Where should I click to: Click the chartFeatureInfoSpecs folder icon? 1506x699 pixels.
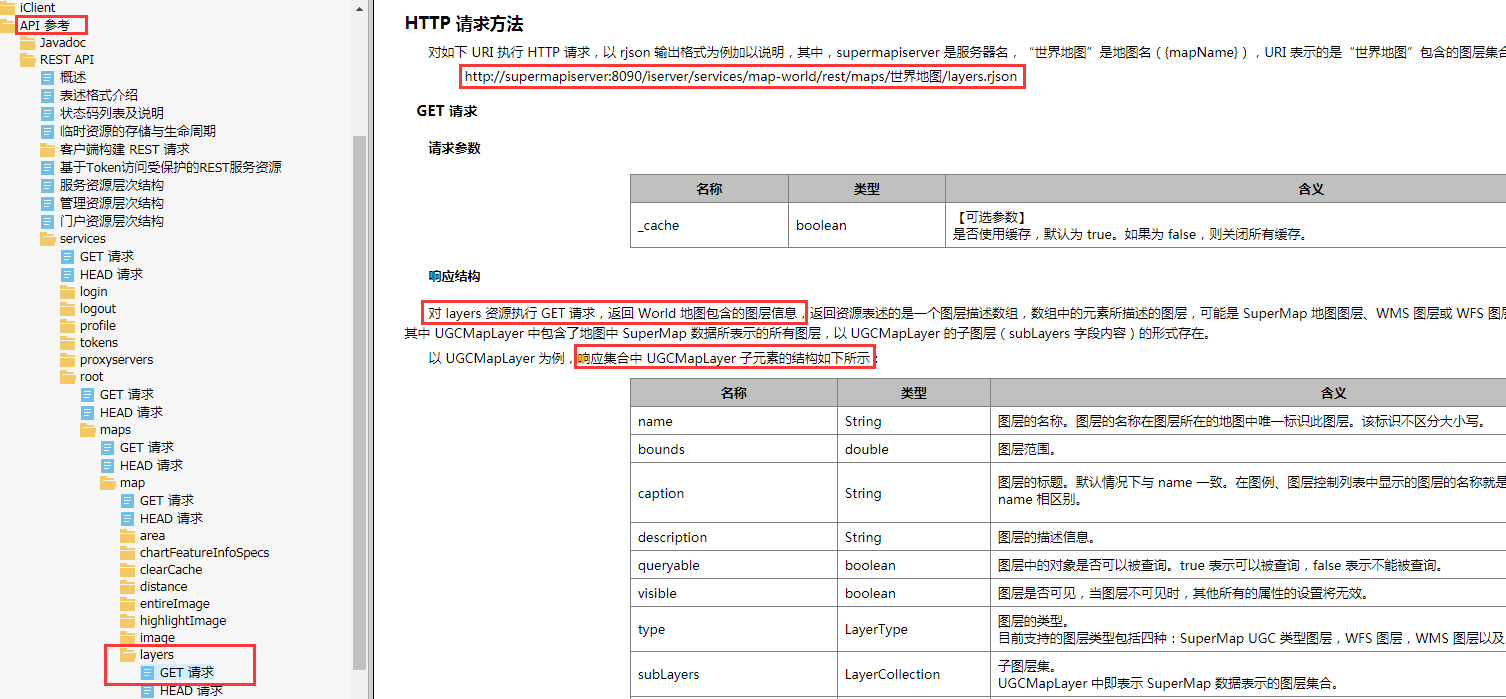click(127, 553)
